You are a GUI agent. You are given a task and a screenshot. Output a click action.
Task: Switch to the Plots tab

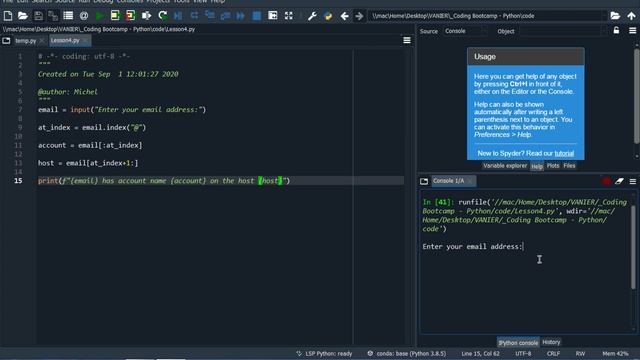(553, 166)
